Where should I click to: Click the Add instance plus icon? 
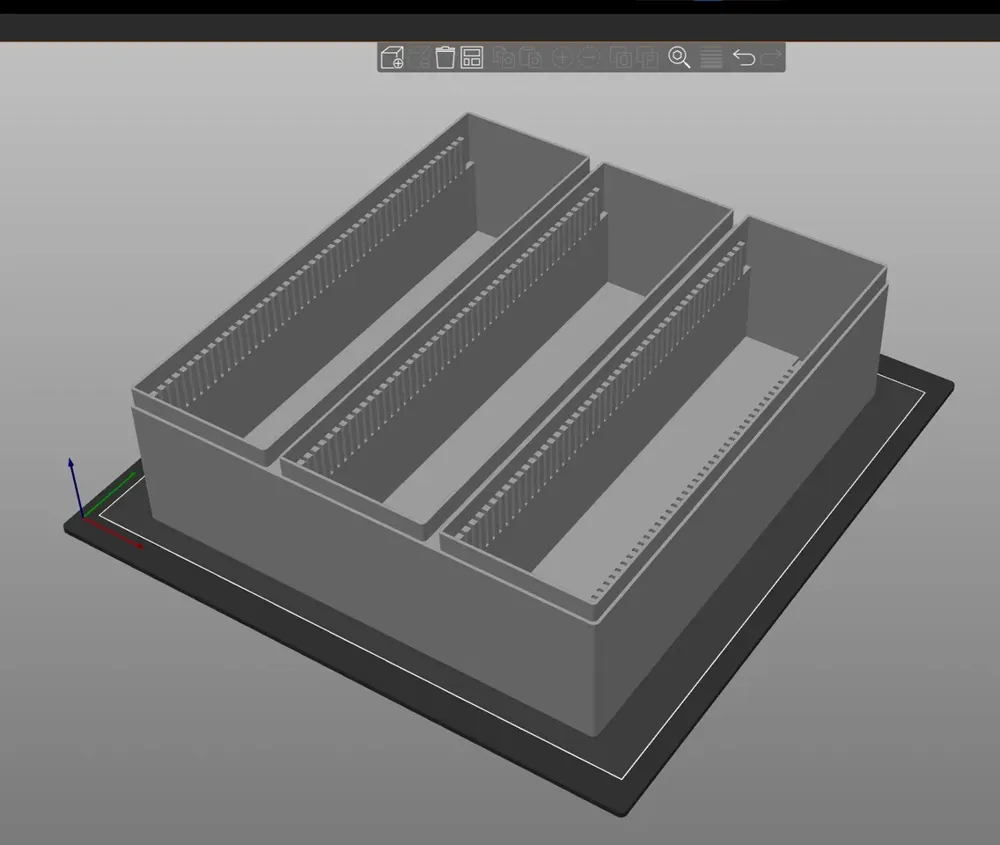tap(562, 57)
